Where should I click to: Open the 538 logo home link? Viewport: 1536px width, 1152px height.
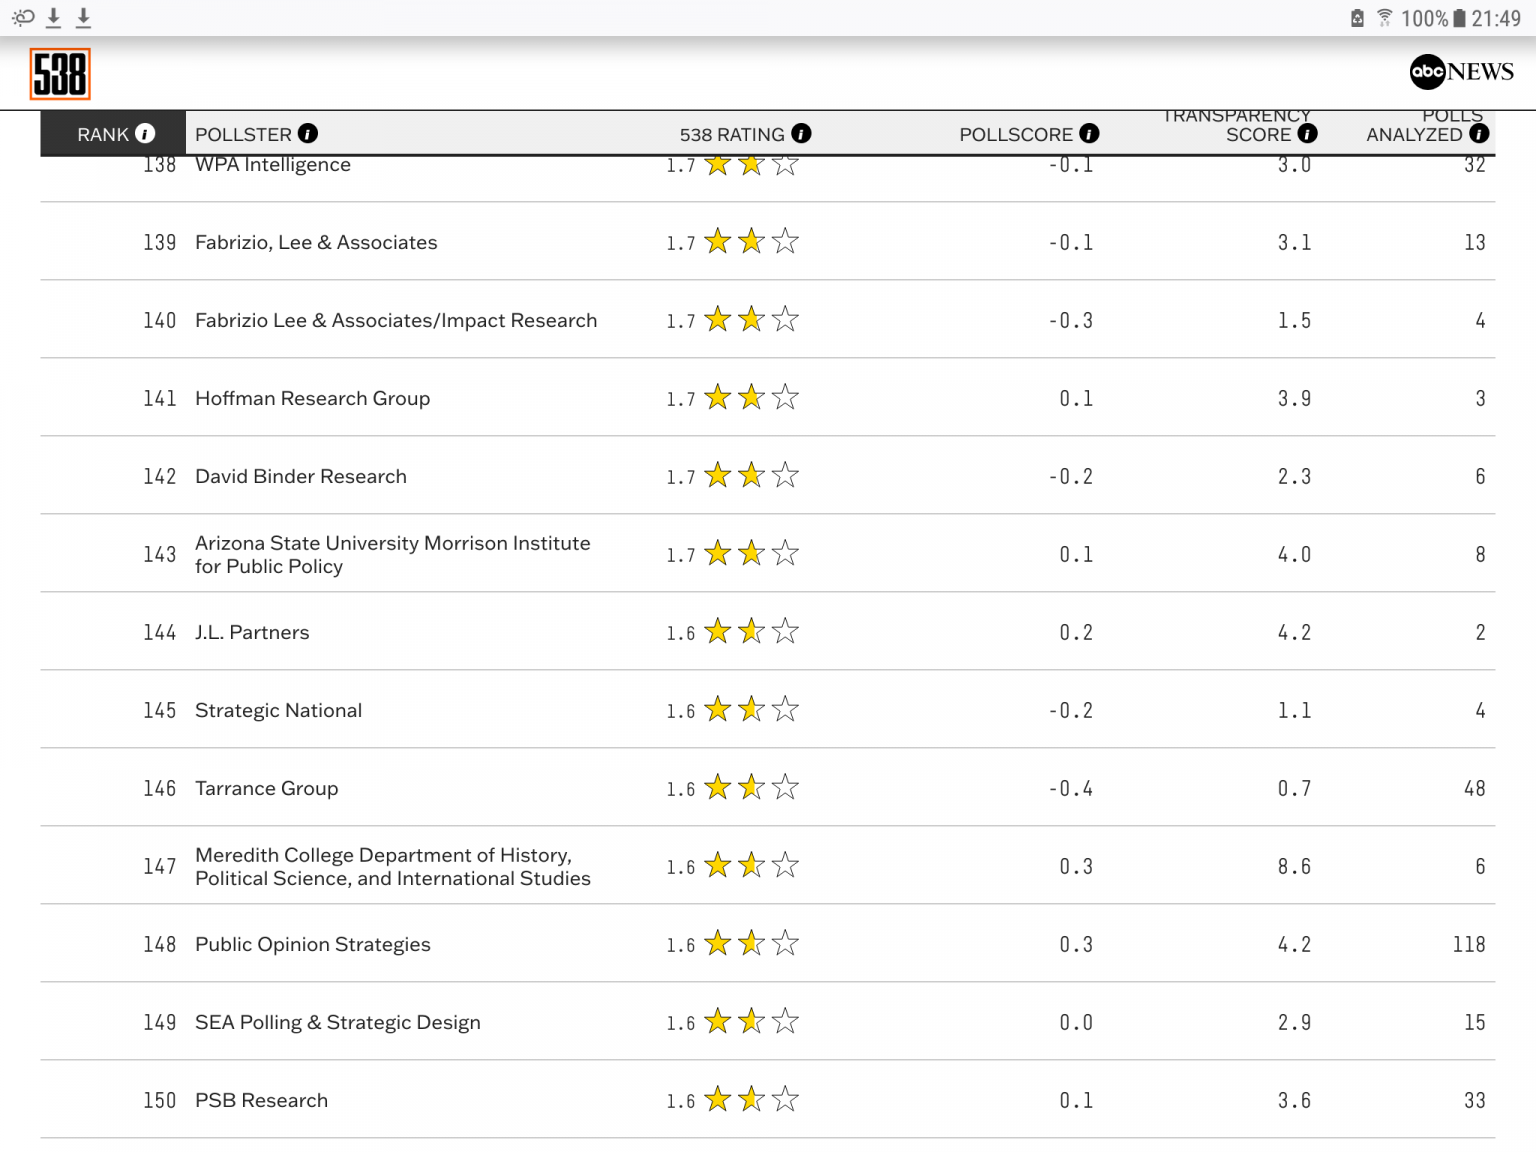tap(60, 74)
